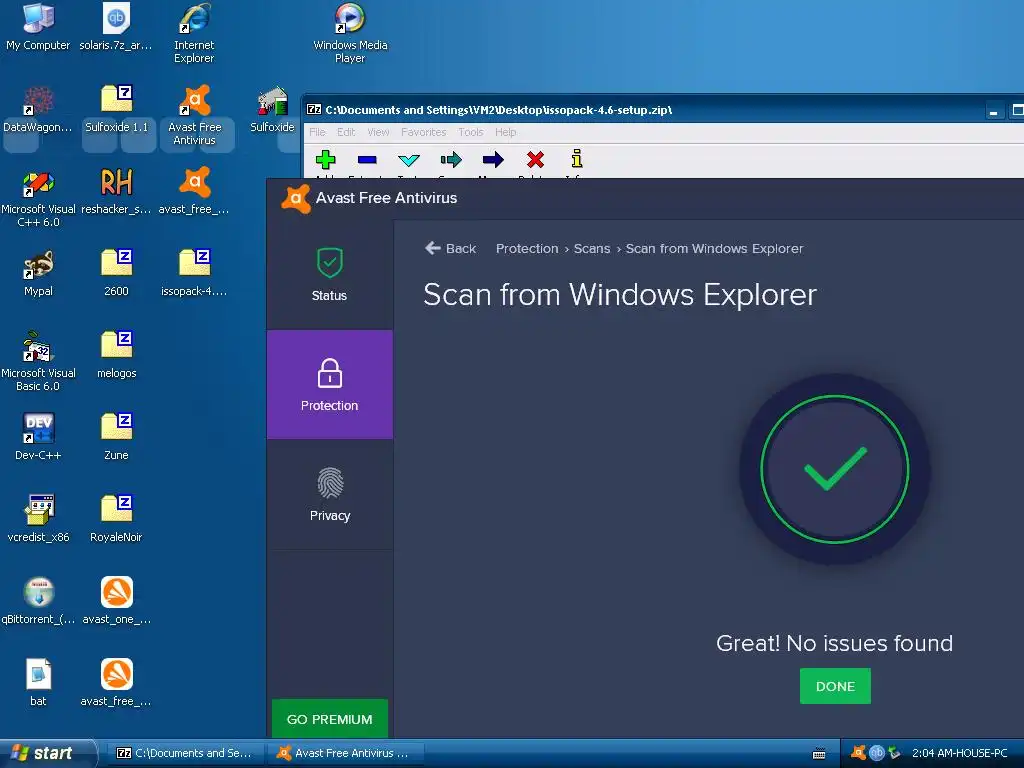Image resolution: width=1024 pixels, height=768 pixels.
Task: Click the Scan from Windows Explorer breadcrumb
Action: click(x=714, y=248)
